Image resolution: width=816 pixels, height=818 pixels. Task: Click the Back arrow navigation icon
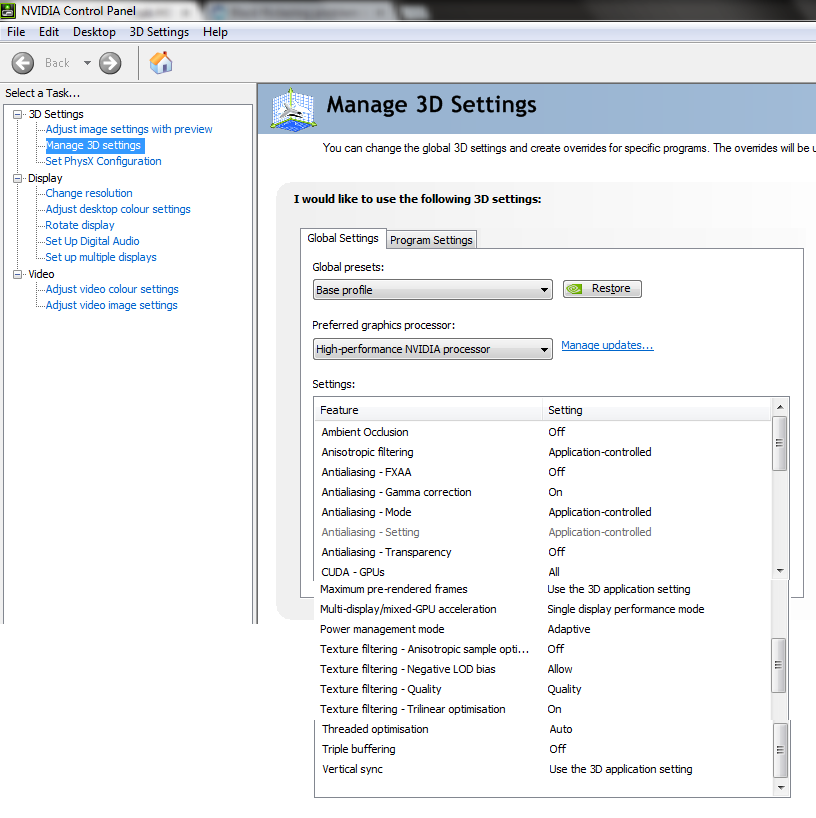(x=23, y=63)
